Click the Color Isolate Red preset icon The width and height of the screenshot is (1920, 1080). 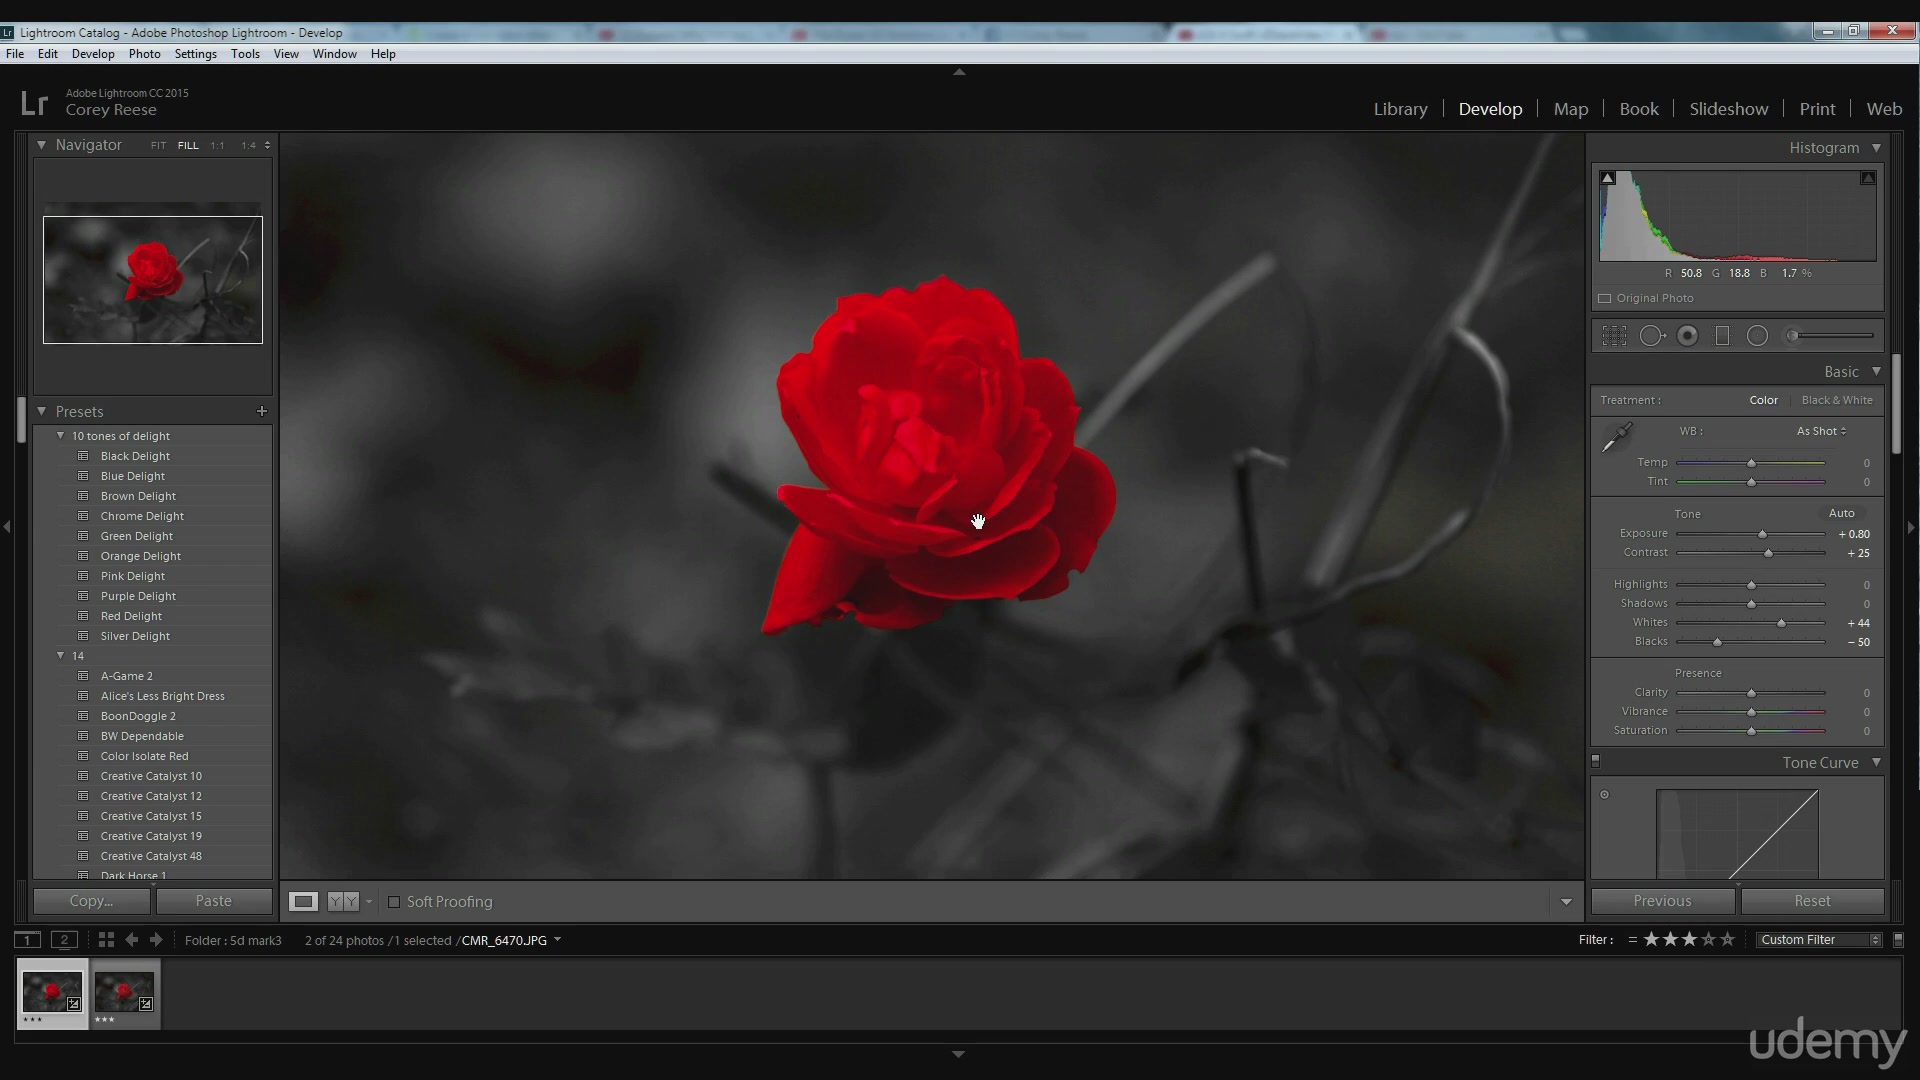coord(83,756)
